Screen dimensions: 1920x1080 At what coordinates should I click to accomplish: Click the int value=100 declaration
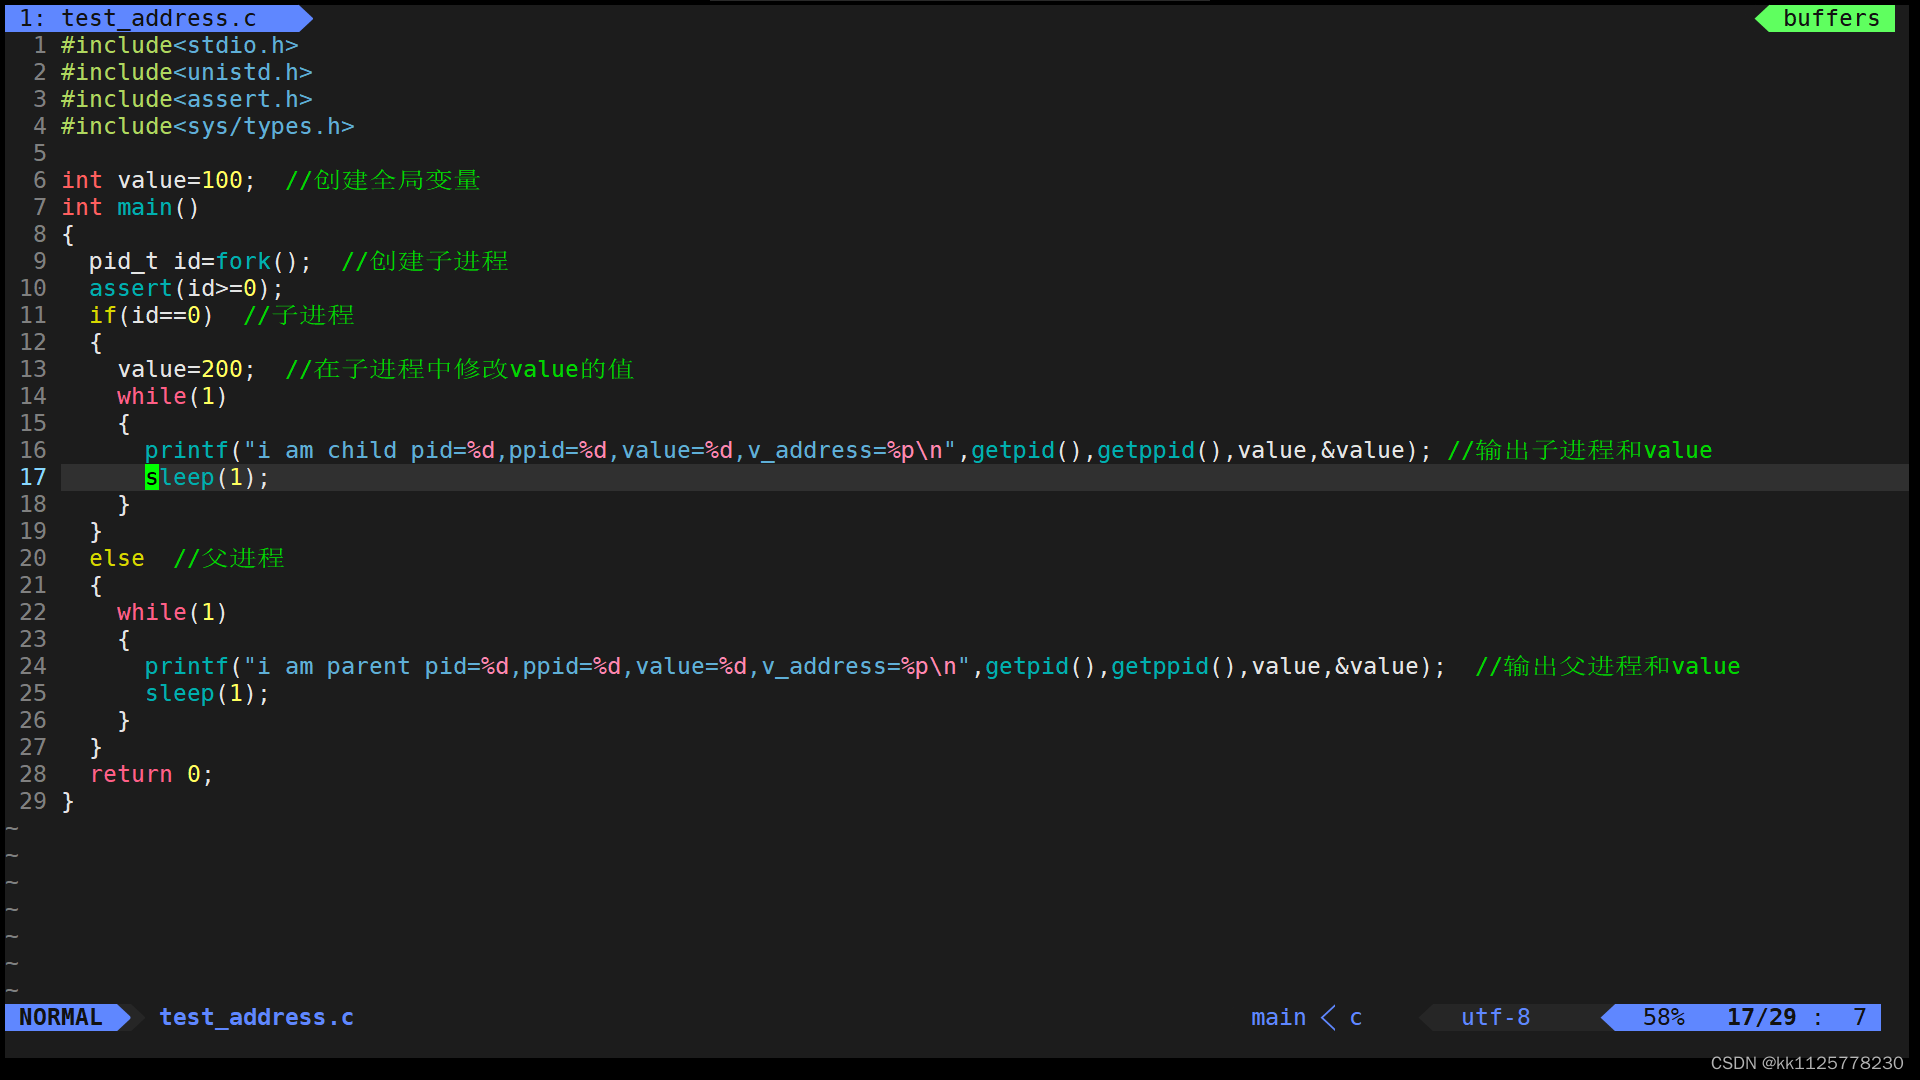coord(159,180)
